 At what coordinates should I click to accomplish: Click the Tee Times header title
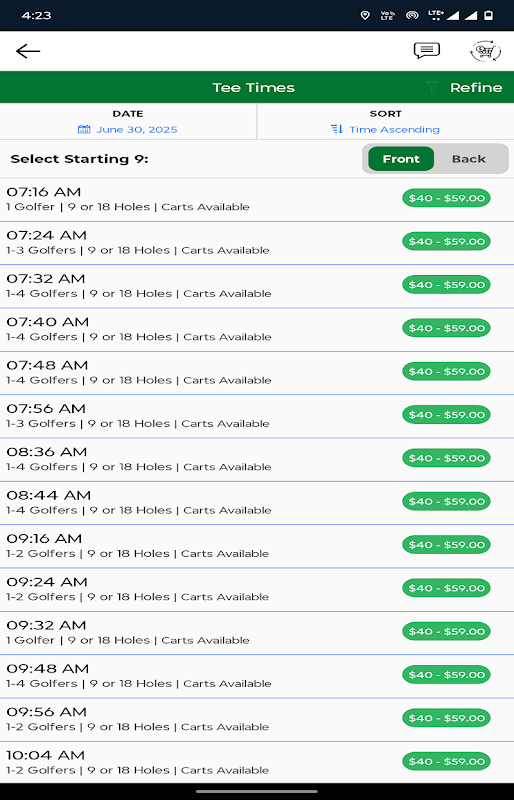[x=254, y=87]
